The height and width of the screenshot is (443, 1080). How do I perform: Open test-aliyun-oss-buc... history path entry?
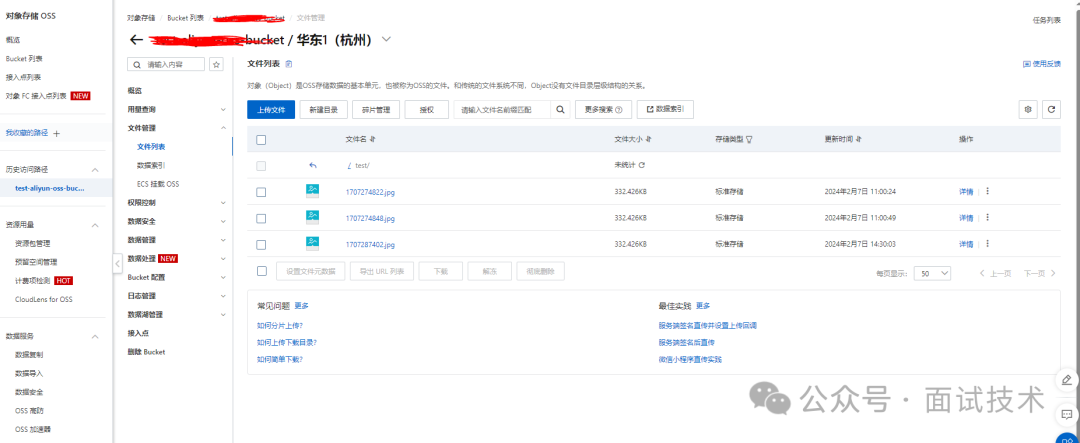point(50,188)
